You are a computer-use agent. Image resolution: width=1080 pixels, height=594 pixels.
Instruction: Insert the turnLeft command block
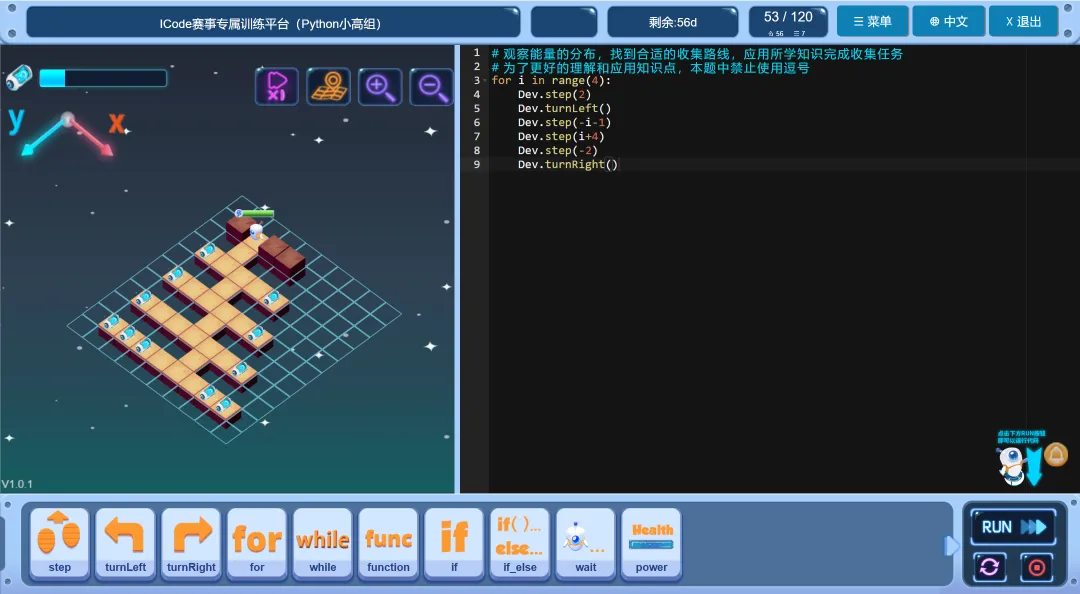click(x=125, y=543)
